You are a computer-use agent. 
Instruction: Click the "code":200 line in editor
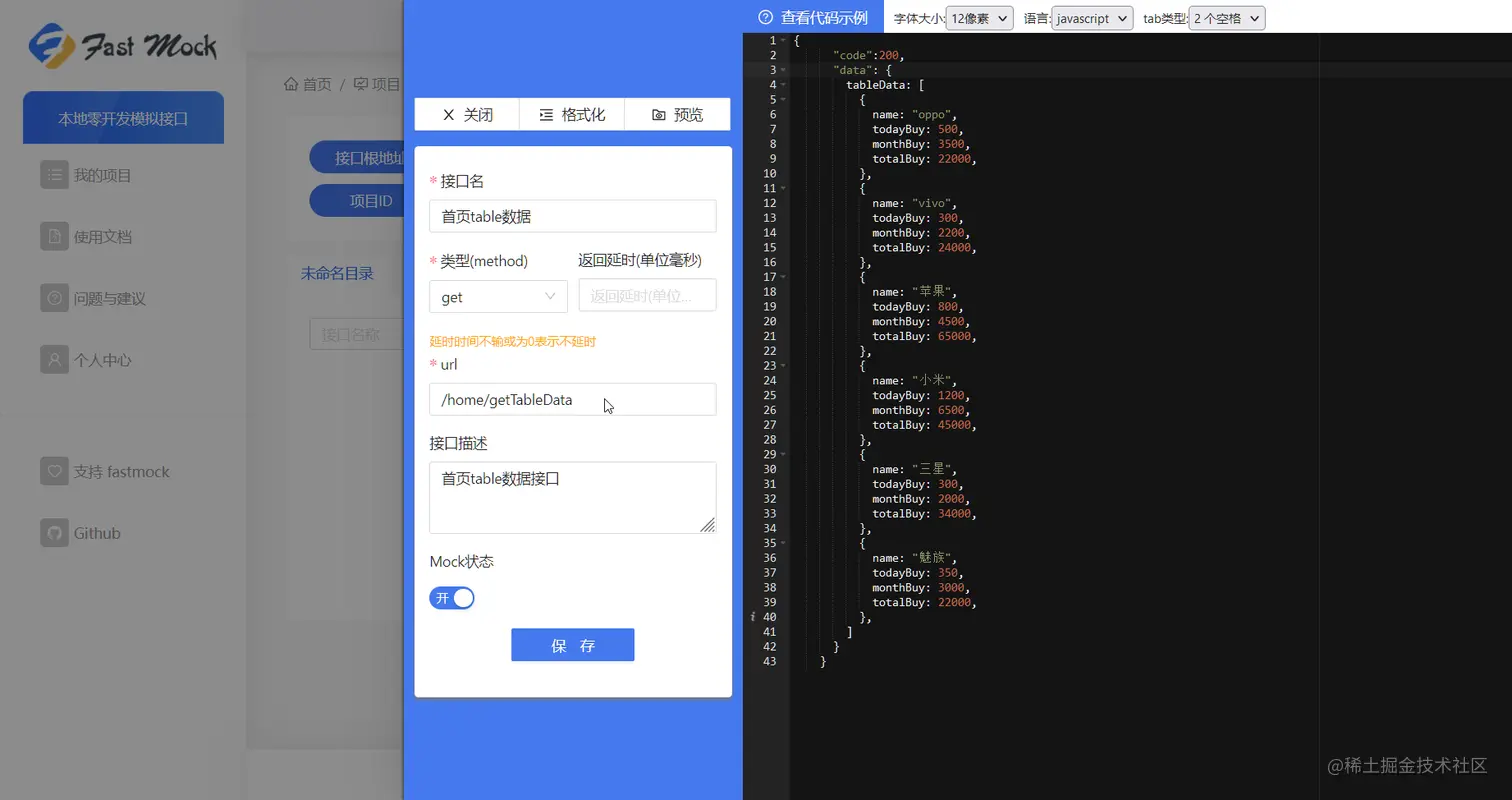(868, 55)
